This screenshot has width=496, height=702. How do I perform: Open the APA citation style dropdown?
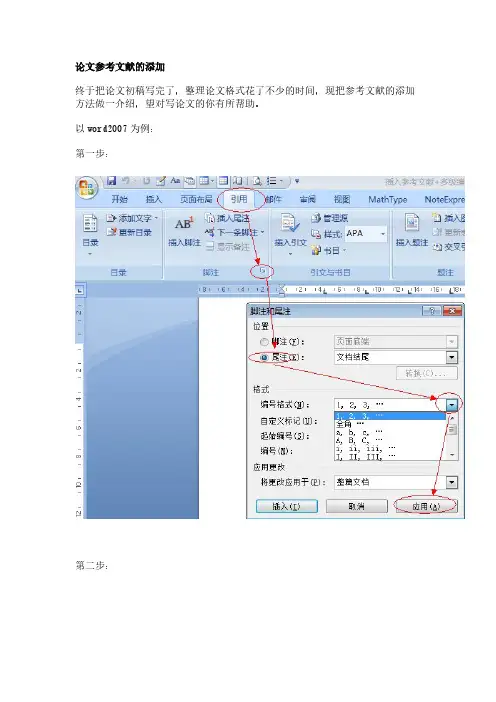[x=383, y=234]
